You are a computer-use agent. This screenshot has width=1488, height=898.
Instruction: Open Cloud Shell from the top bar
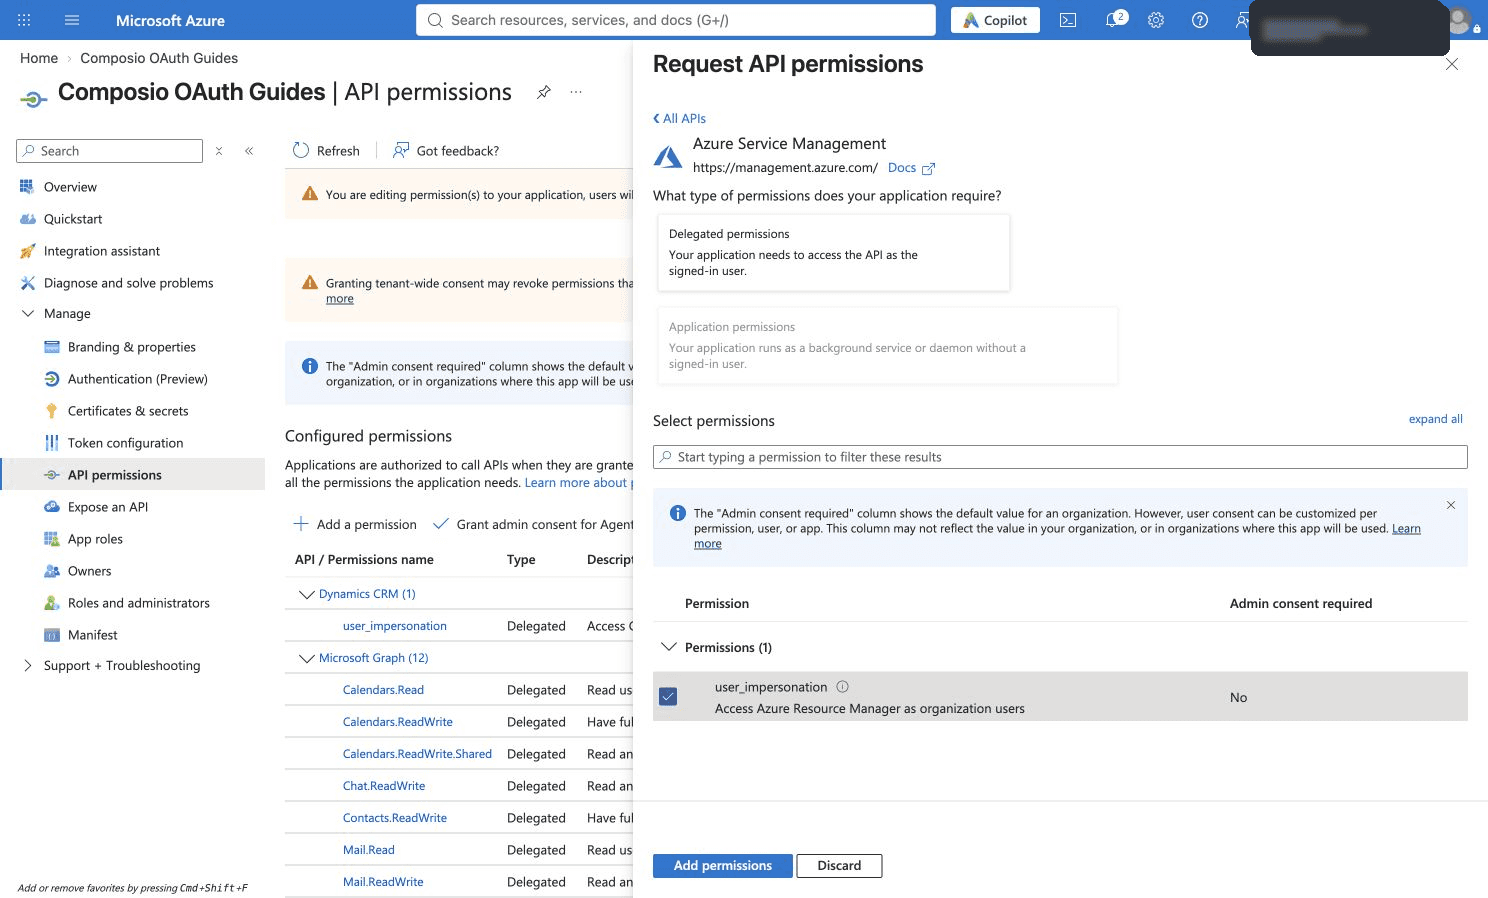(x=1068, y=20)
